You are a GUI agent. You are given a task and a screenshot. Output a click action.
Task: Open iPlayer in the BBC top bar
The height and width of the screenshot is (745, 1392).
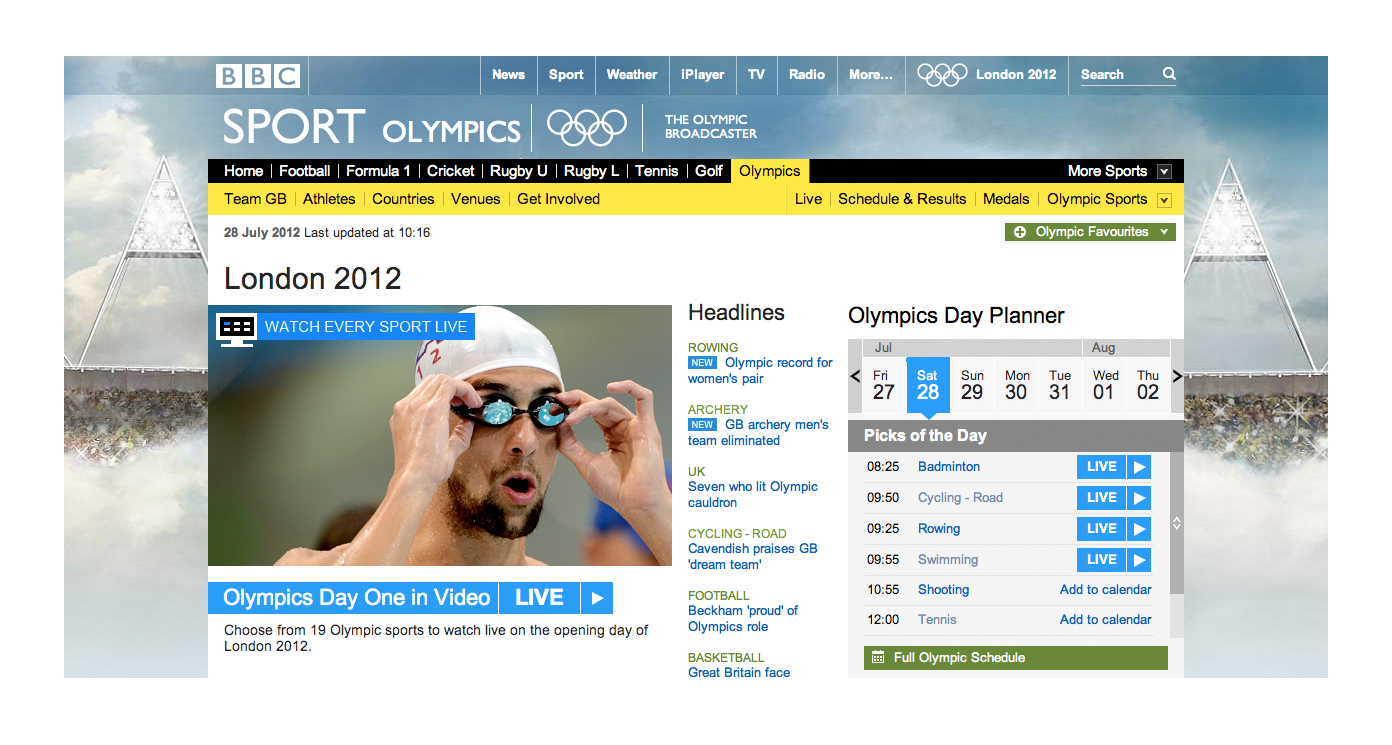pyautogui.click(x=703, y=75)
